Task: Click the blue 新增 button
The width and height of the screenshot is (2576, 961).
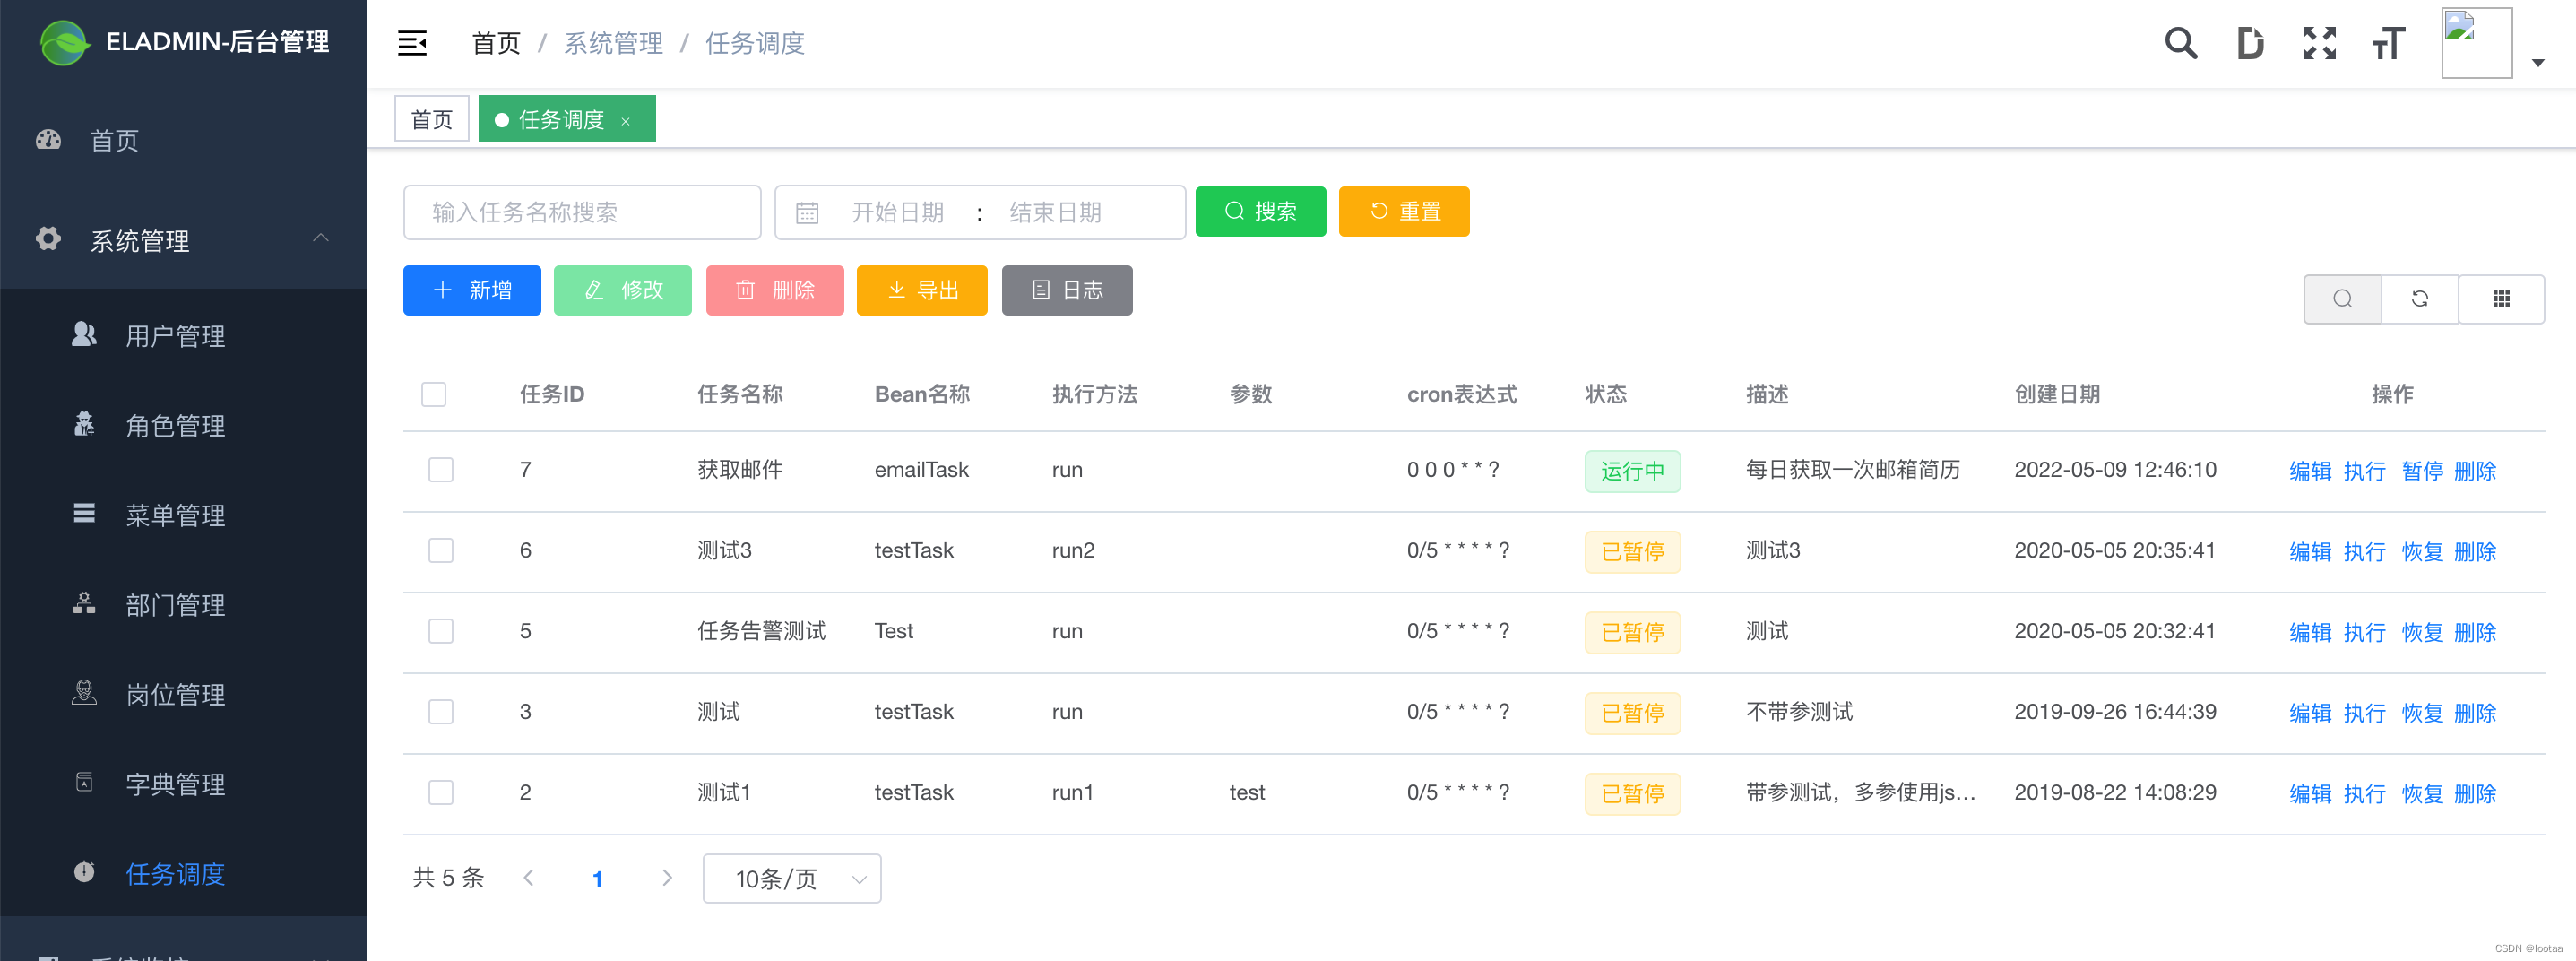Action: (x=472, y=290)
